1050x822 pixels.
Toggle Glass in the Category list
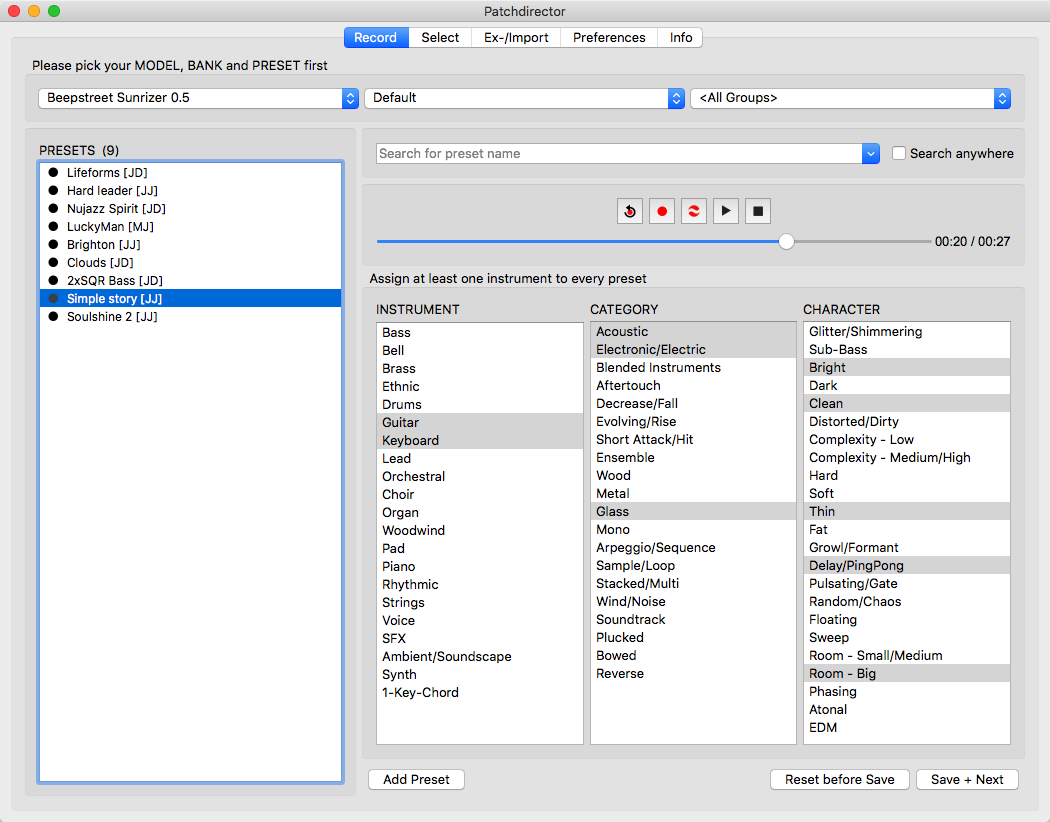(x=693, y=511)
